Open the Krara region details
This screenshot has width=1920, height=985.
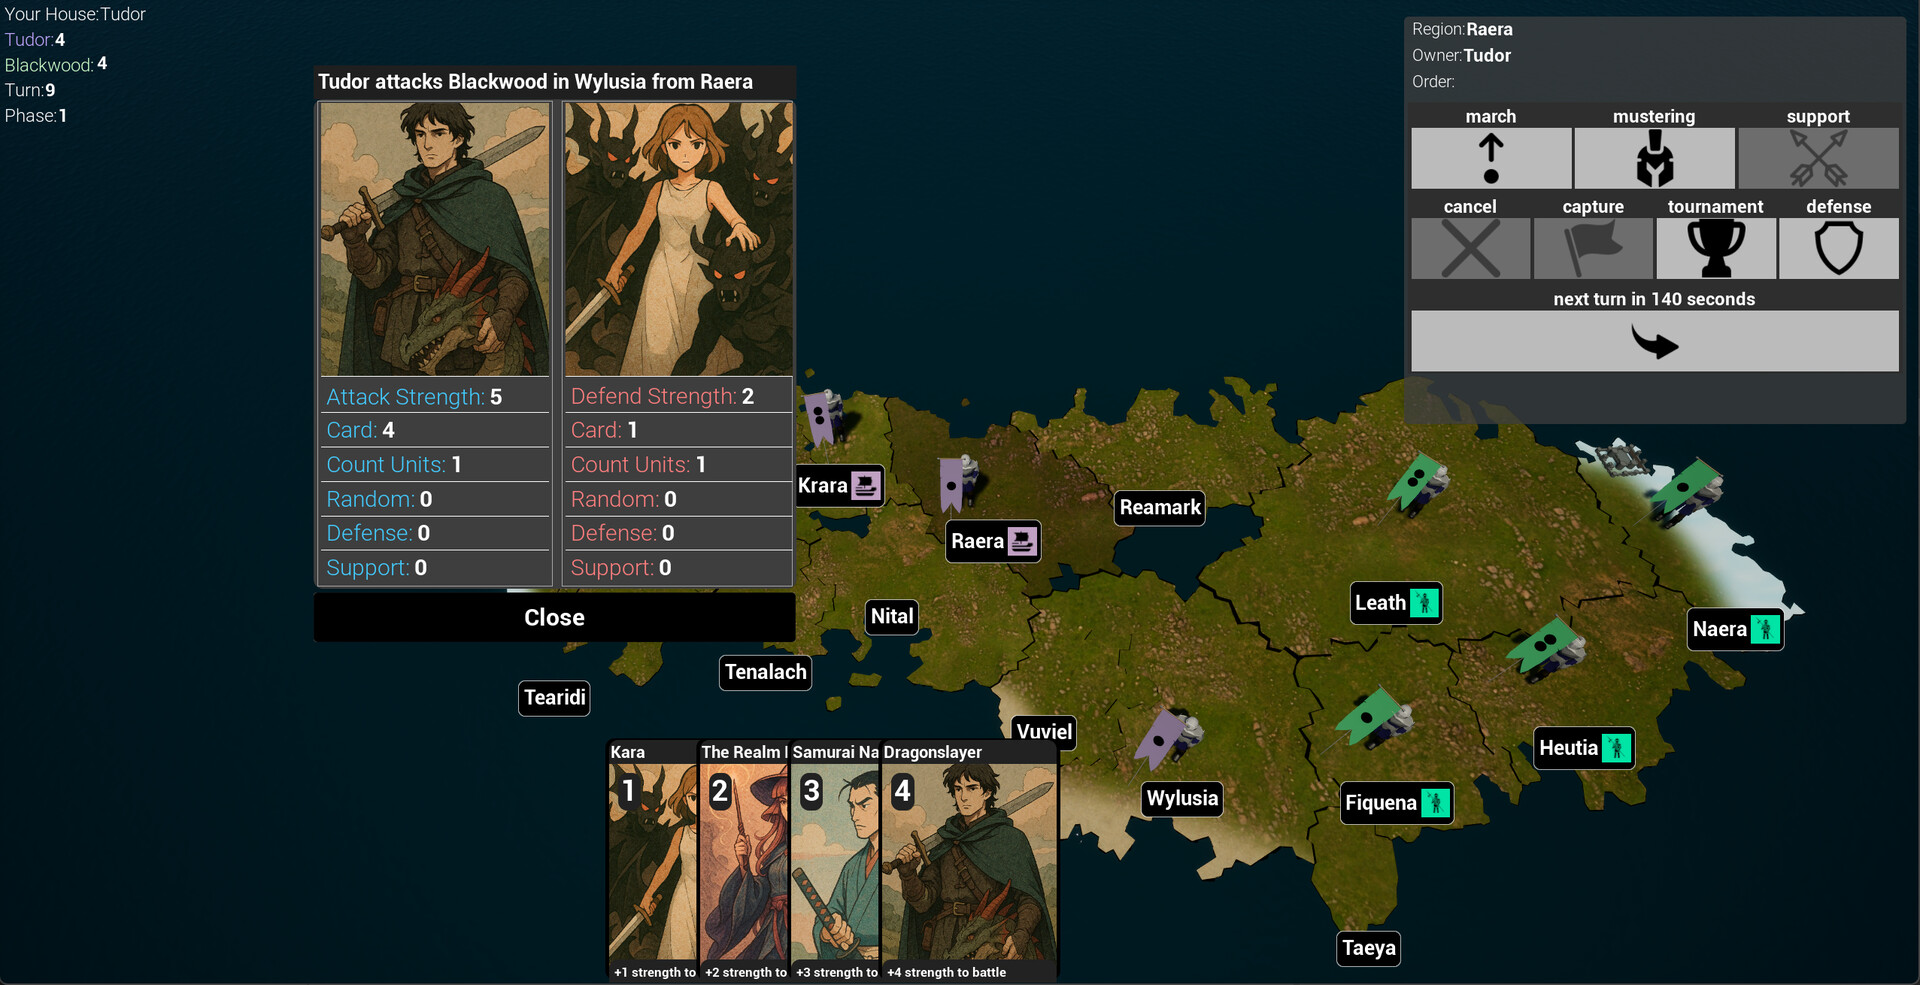839,485
